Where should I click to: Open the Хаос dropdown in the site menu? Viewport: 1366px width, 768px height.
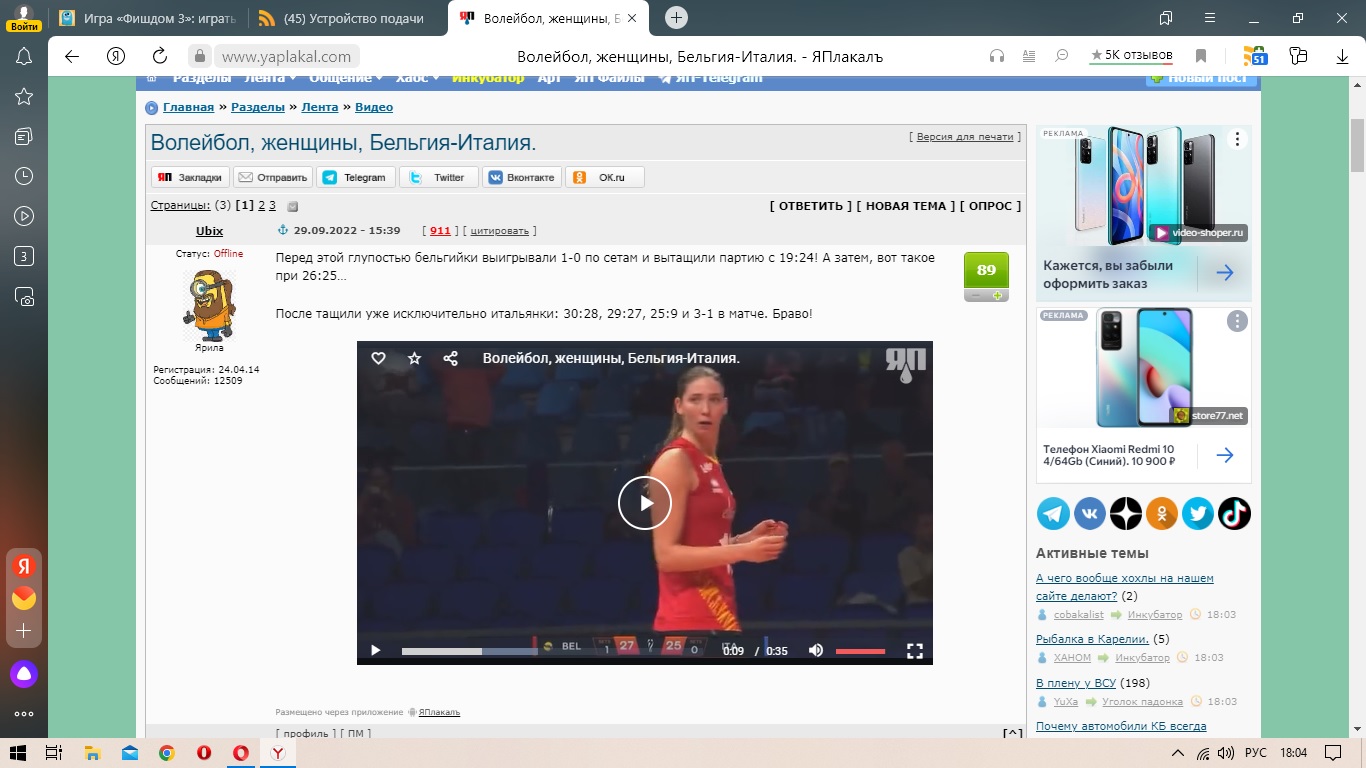(415, 78)
